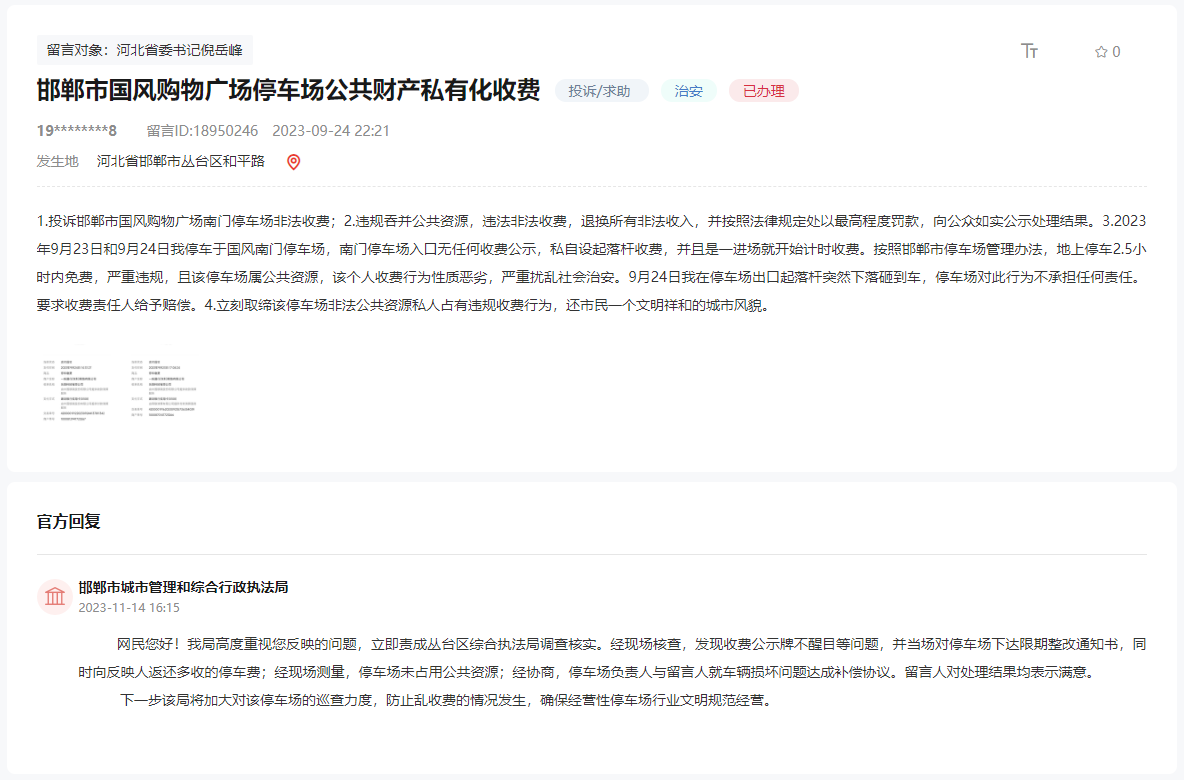Click the reply sentence starting 下一步该局
Viewport: 1184px width, 780px height.
pyautogui.click(x=447, y=700)
